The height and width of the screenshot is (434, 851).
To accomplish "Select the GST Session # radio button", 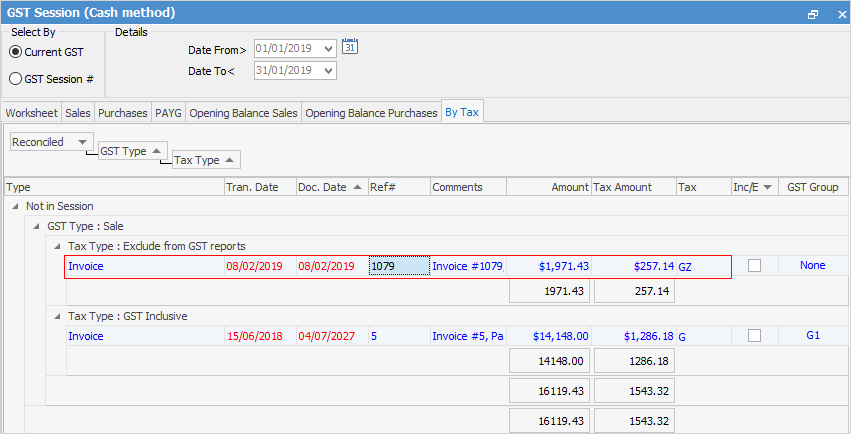I will tap(15, 79).
